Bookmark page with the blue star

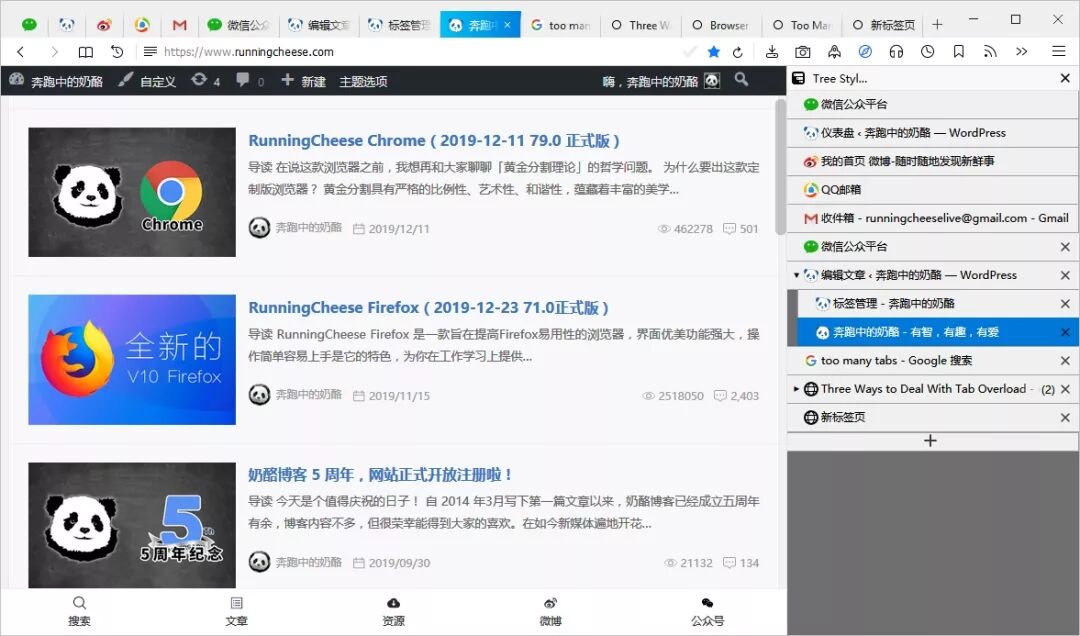click(714, 52)
